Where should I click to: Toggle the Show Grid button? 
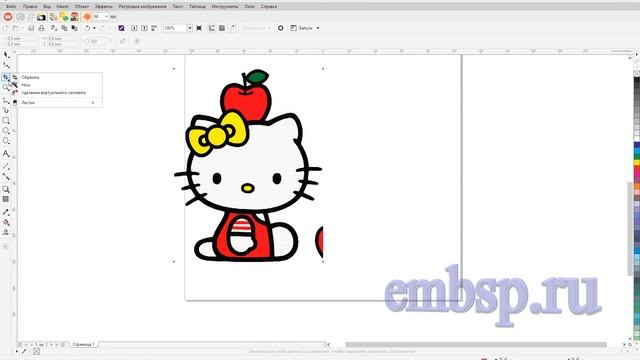click(x=222, y=28)
